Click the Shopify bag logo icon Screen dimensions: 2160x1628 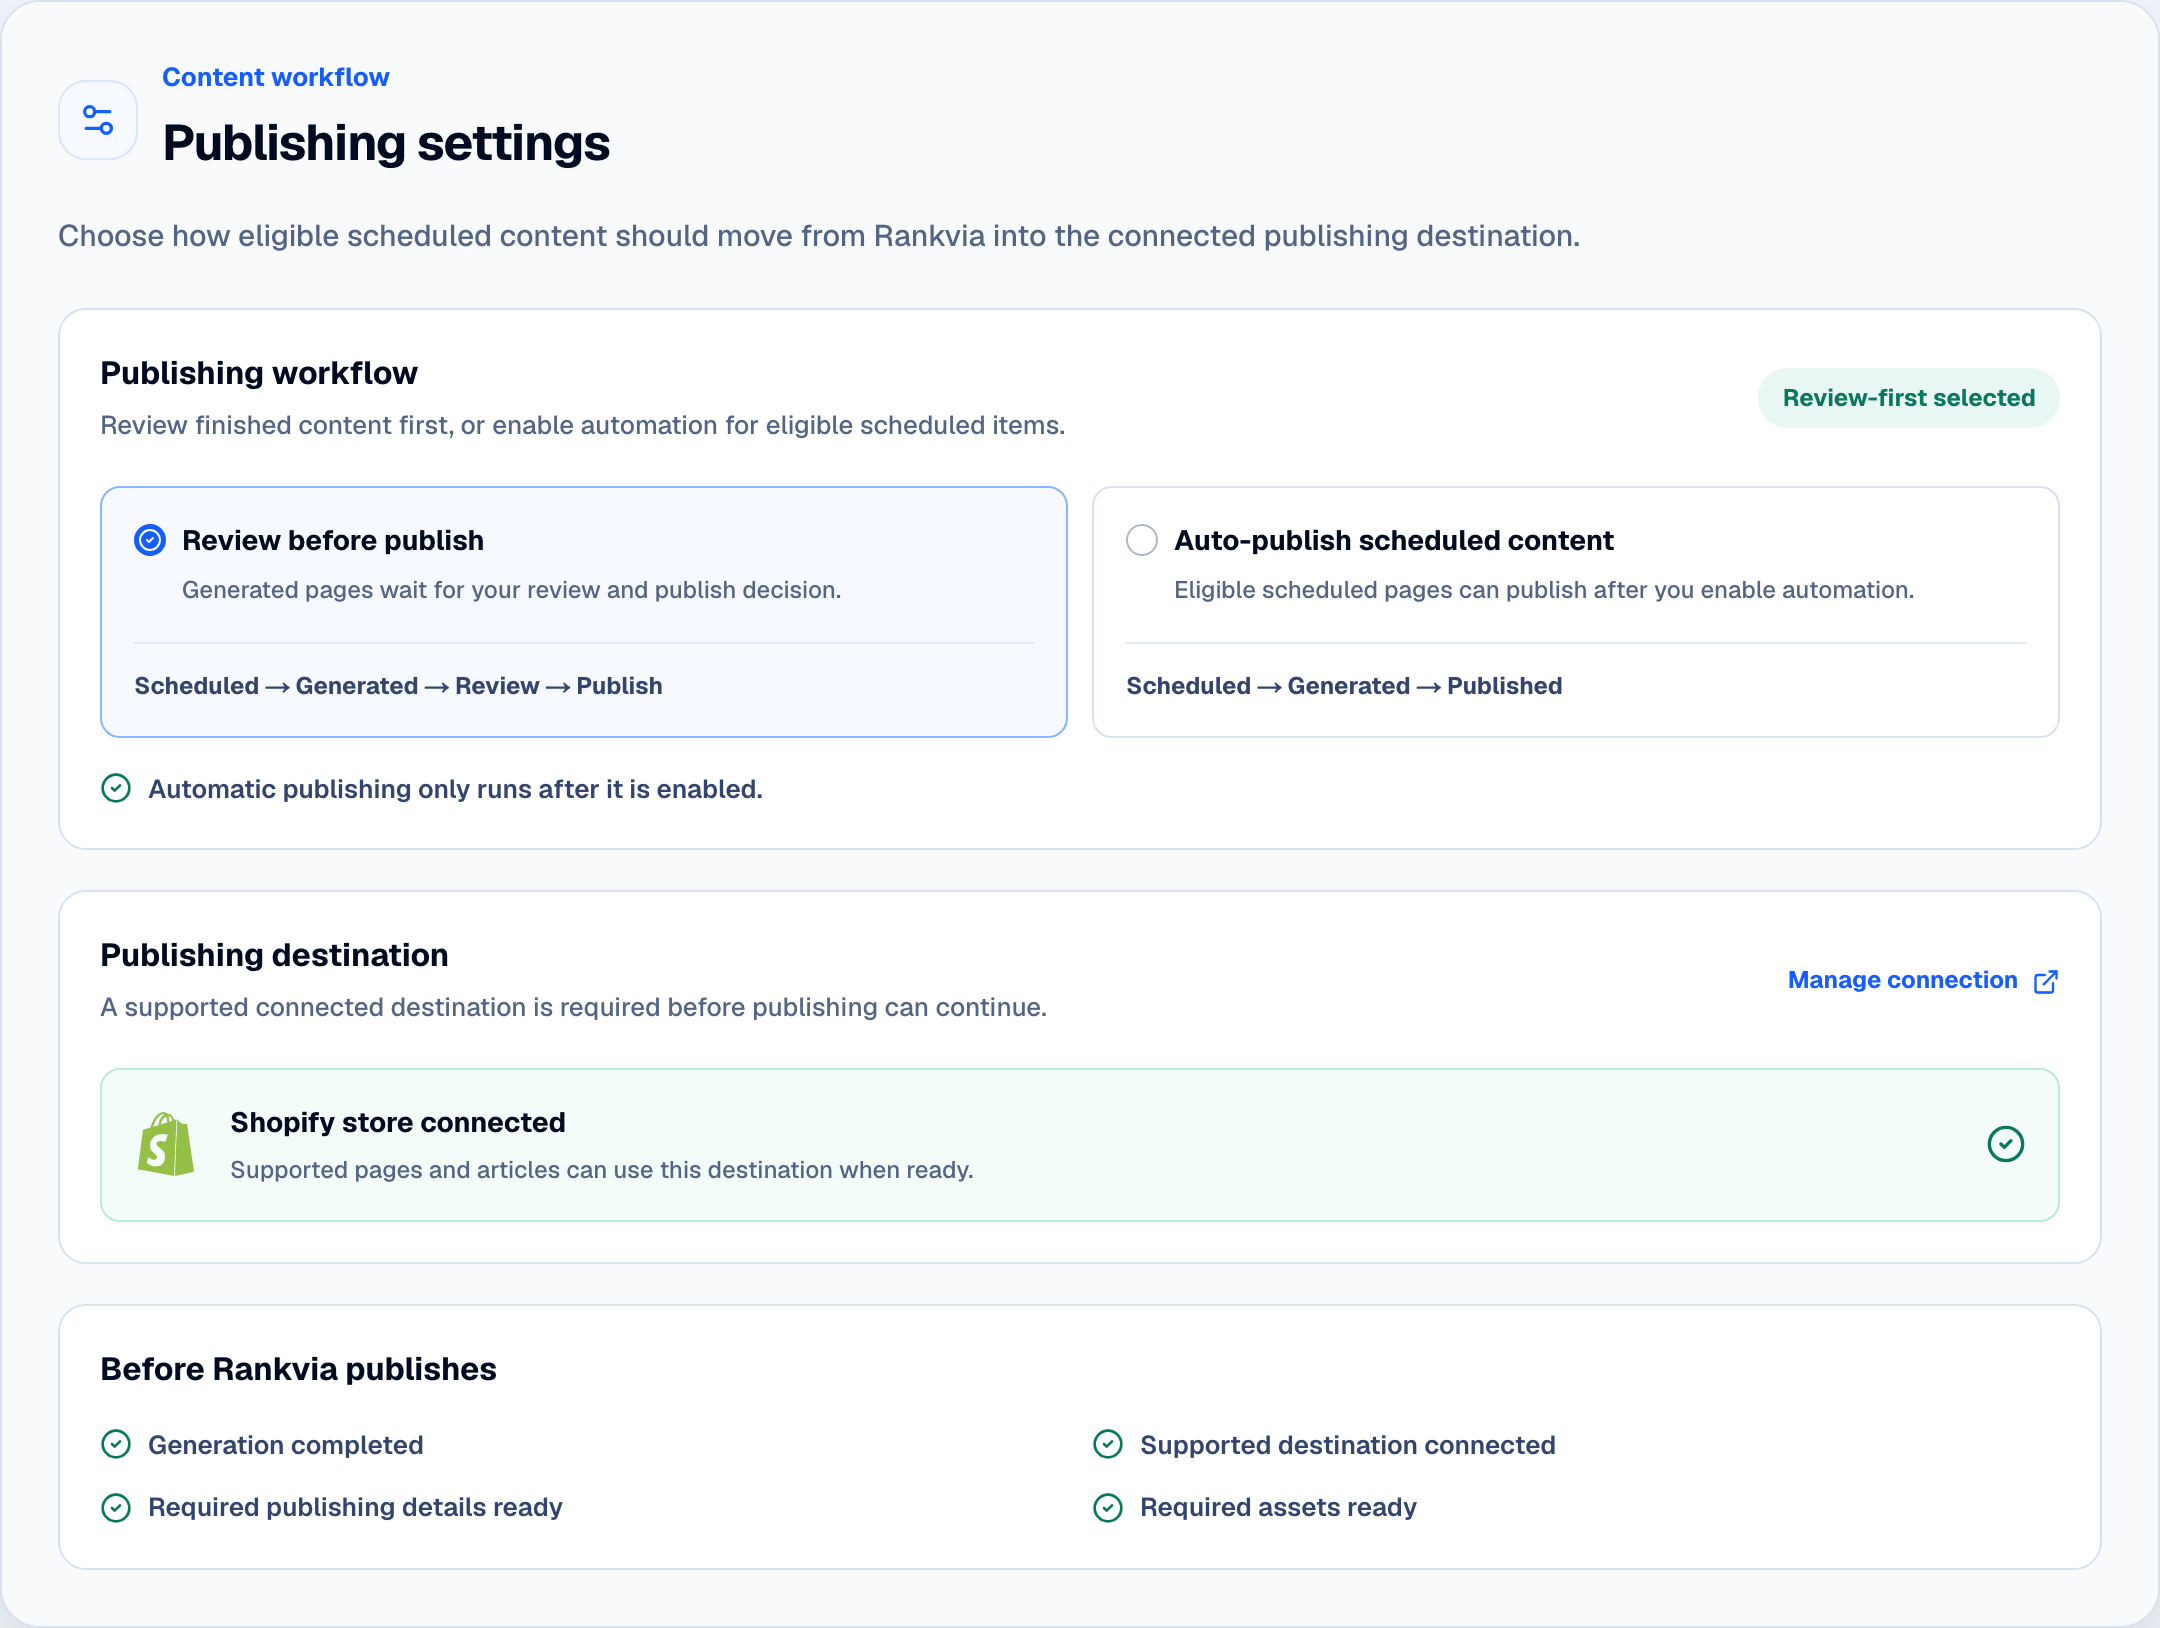tap(166, 1144)
